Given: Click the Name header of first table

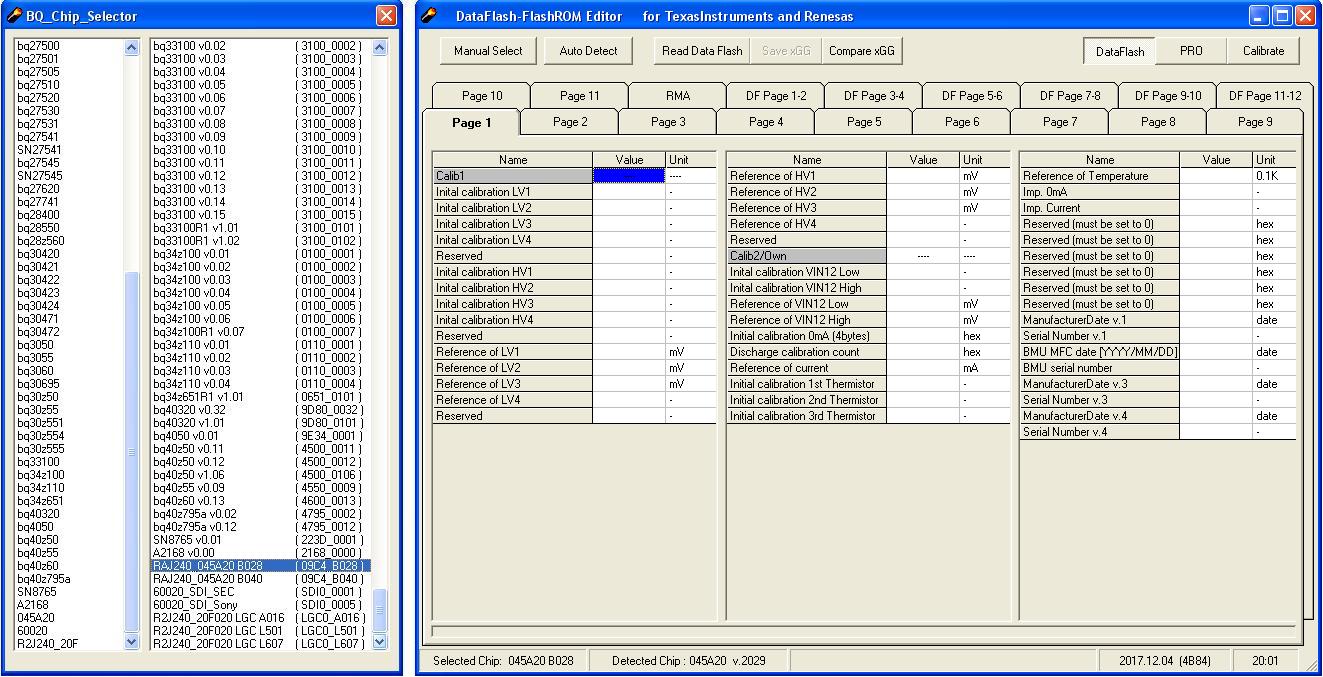Looking at the screenshot, I should pos(512,160).
